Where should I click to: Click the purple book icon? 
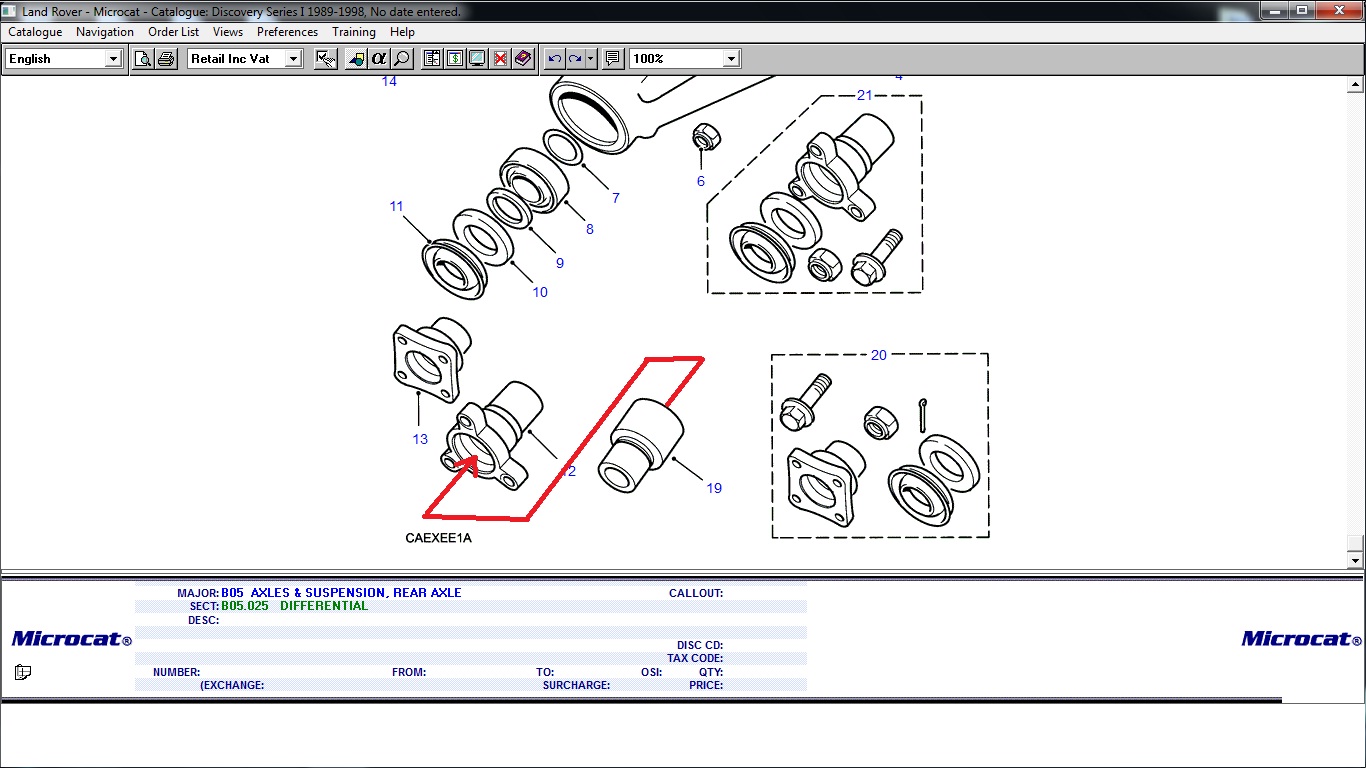click(523, 59)
